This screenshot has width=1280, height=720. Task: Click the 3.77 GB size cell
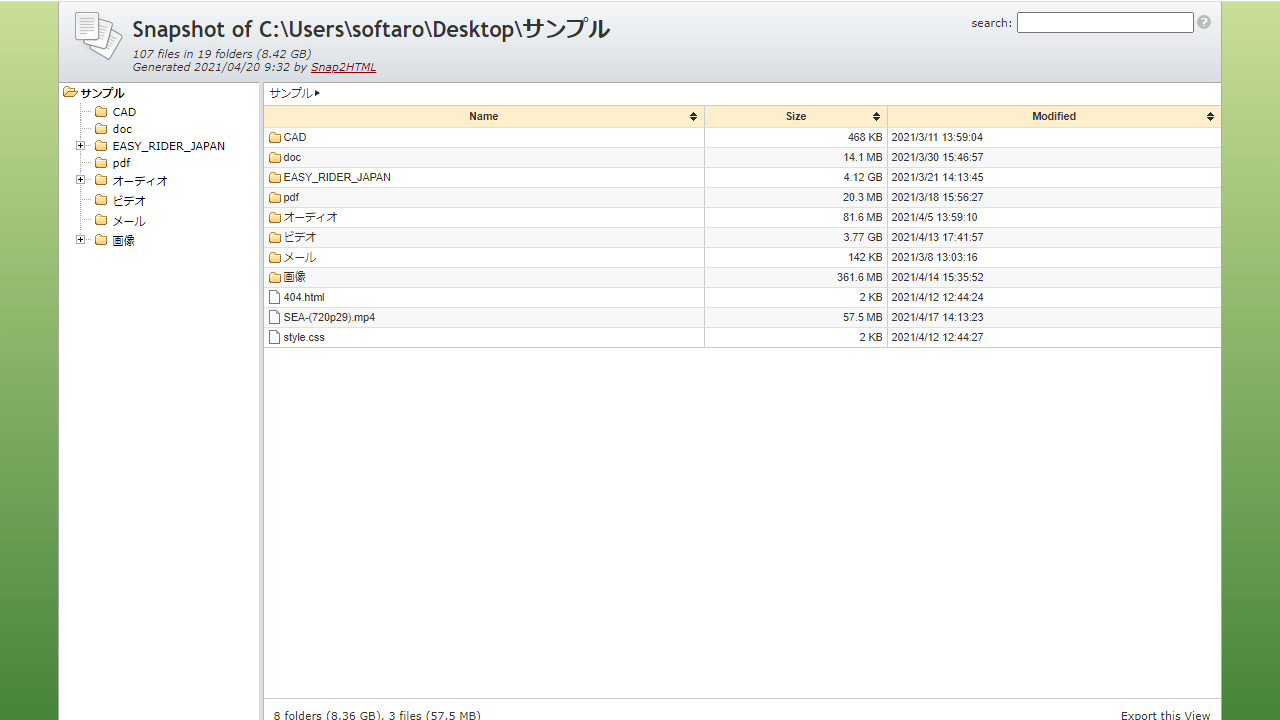click(796, 237)
